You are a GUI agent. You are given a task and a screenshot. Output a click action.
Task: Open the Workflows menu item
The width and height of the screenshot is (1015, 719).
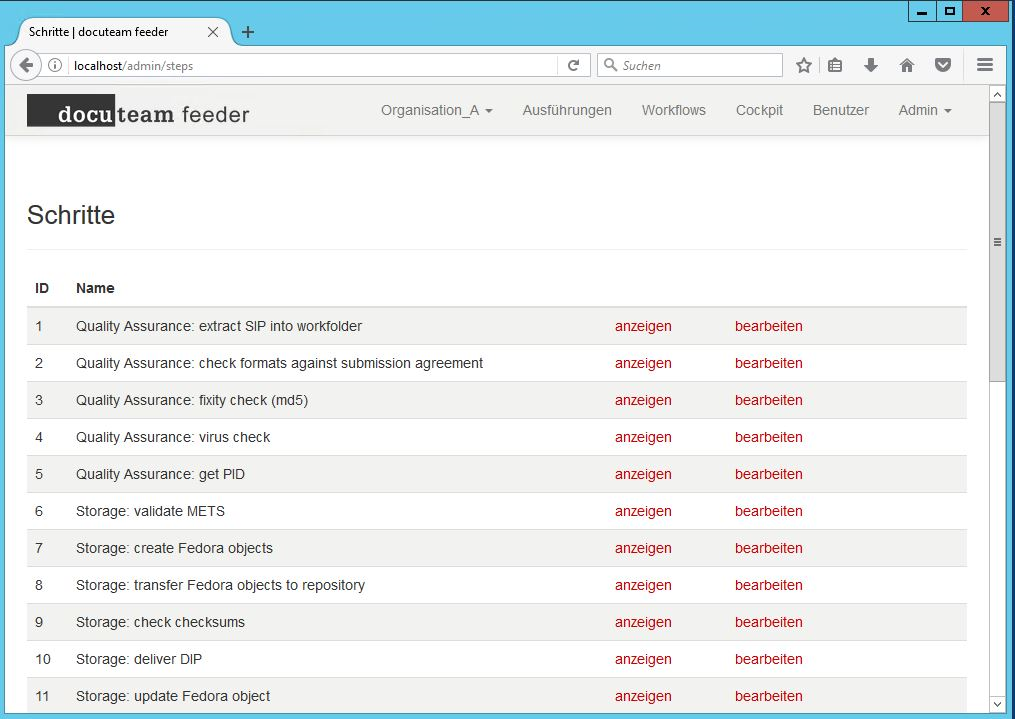673,110
